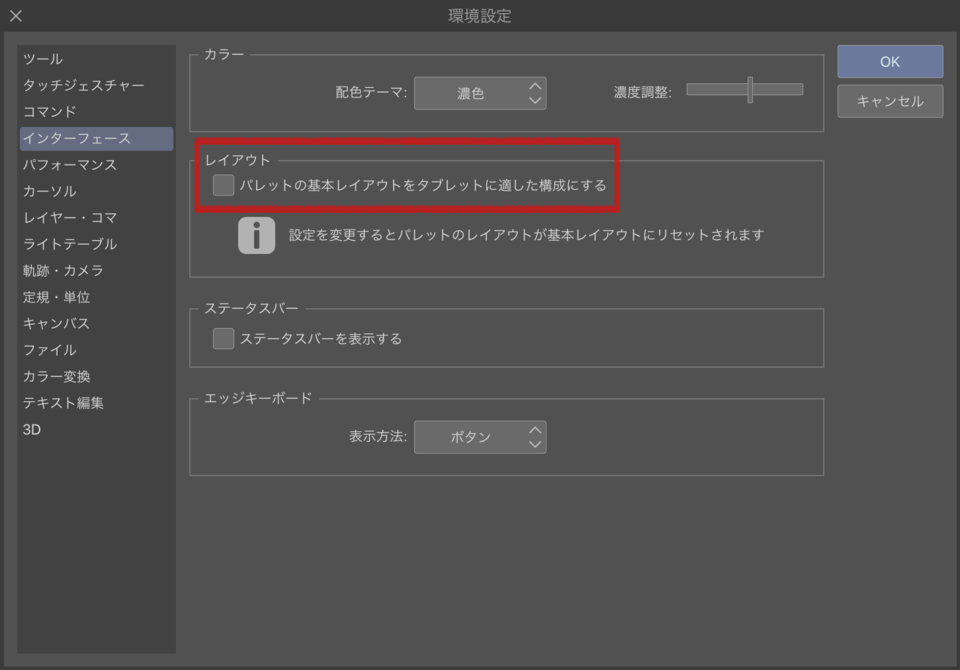Open the 表示方法 dropdown
This screenshot has height=670, width=960.
pyautogui.click(x=480, y=437)
